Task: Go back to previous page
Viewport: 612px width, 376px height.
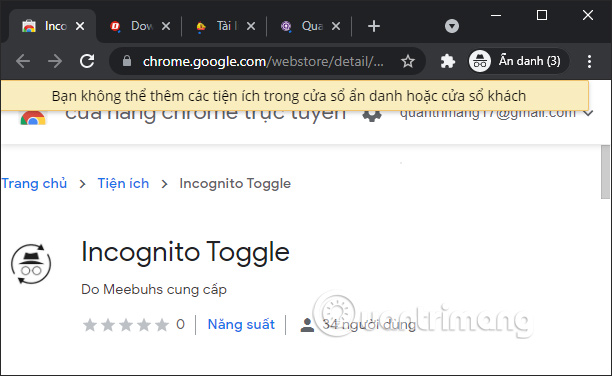Action: pyautogui.click(x=23, y=61)
